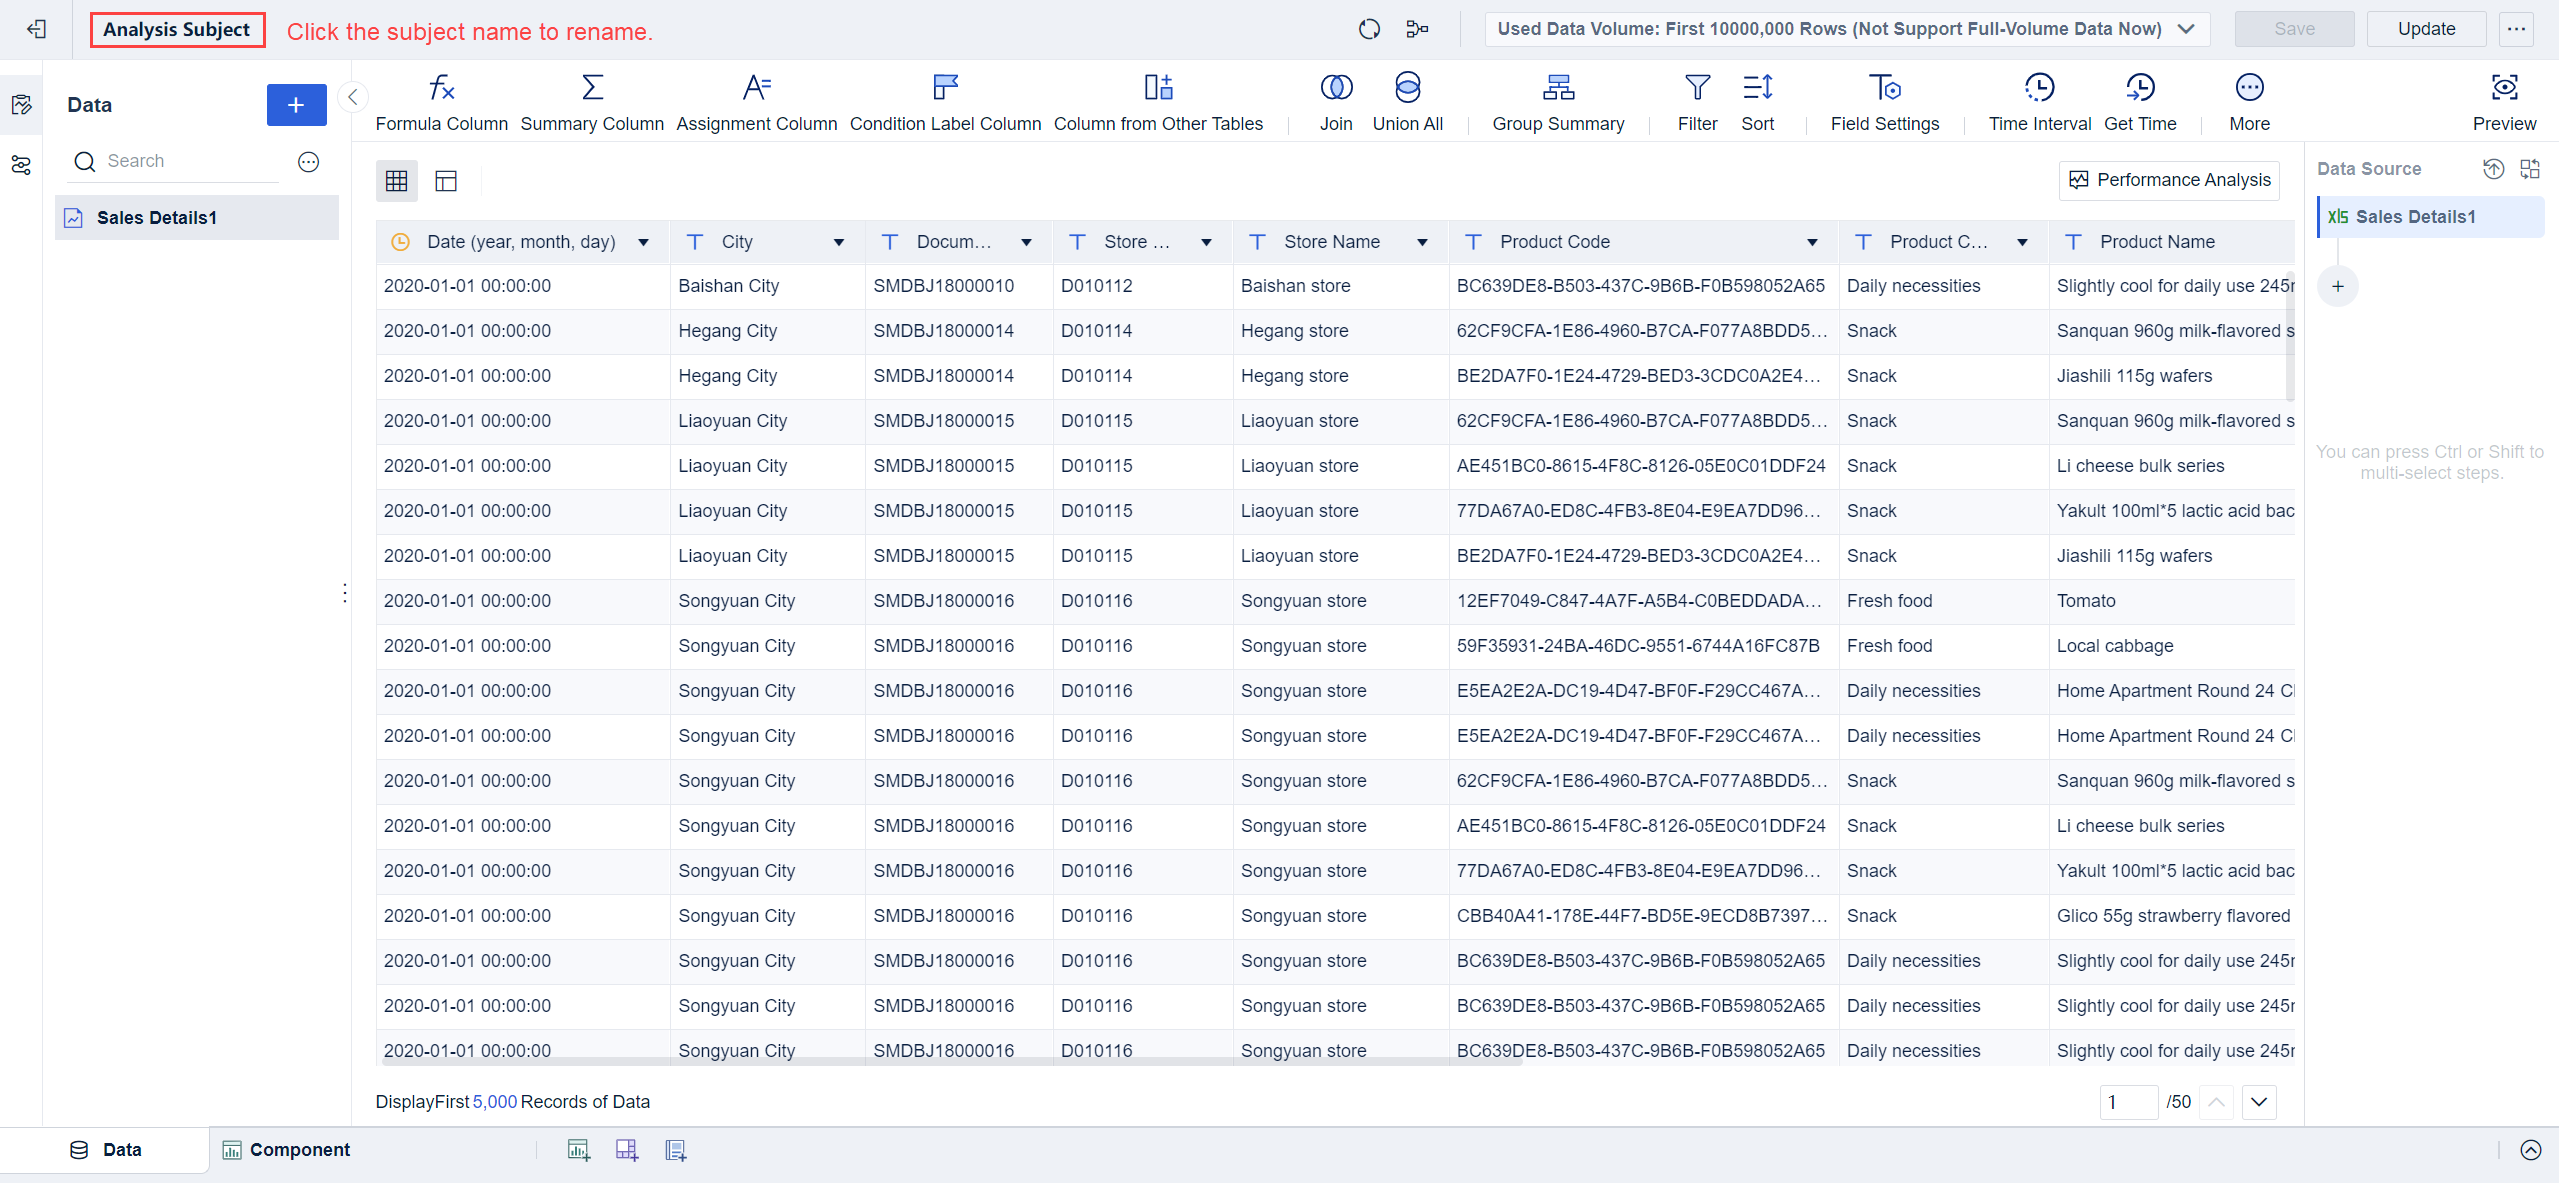Click the Condition Label Column tool
This screenshot has height=1183, width=2559.
pyautogui.click(x=943, y=99)
